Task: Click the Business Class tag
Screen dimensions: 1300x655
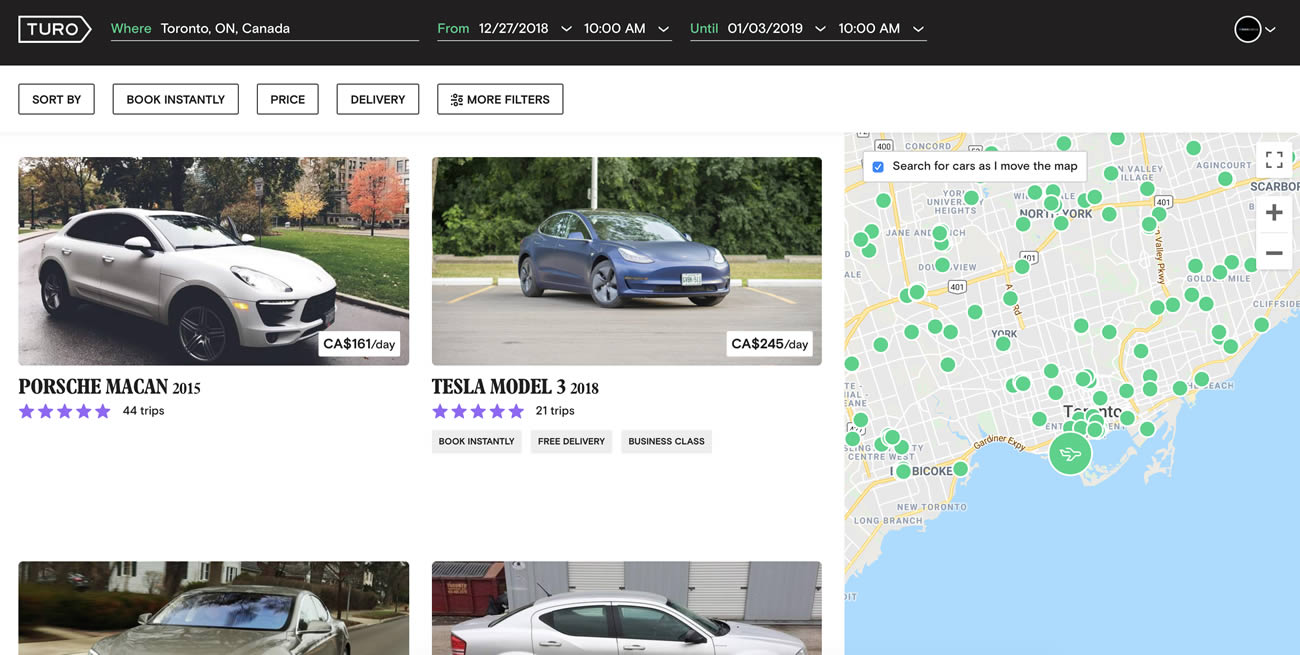Action: [x=666, y=441]
